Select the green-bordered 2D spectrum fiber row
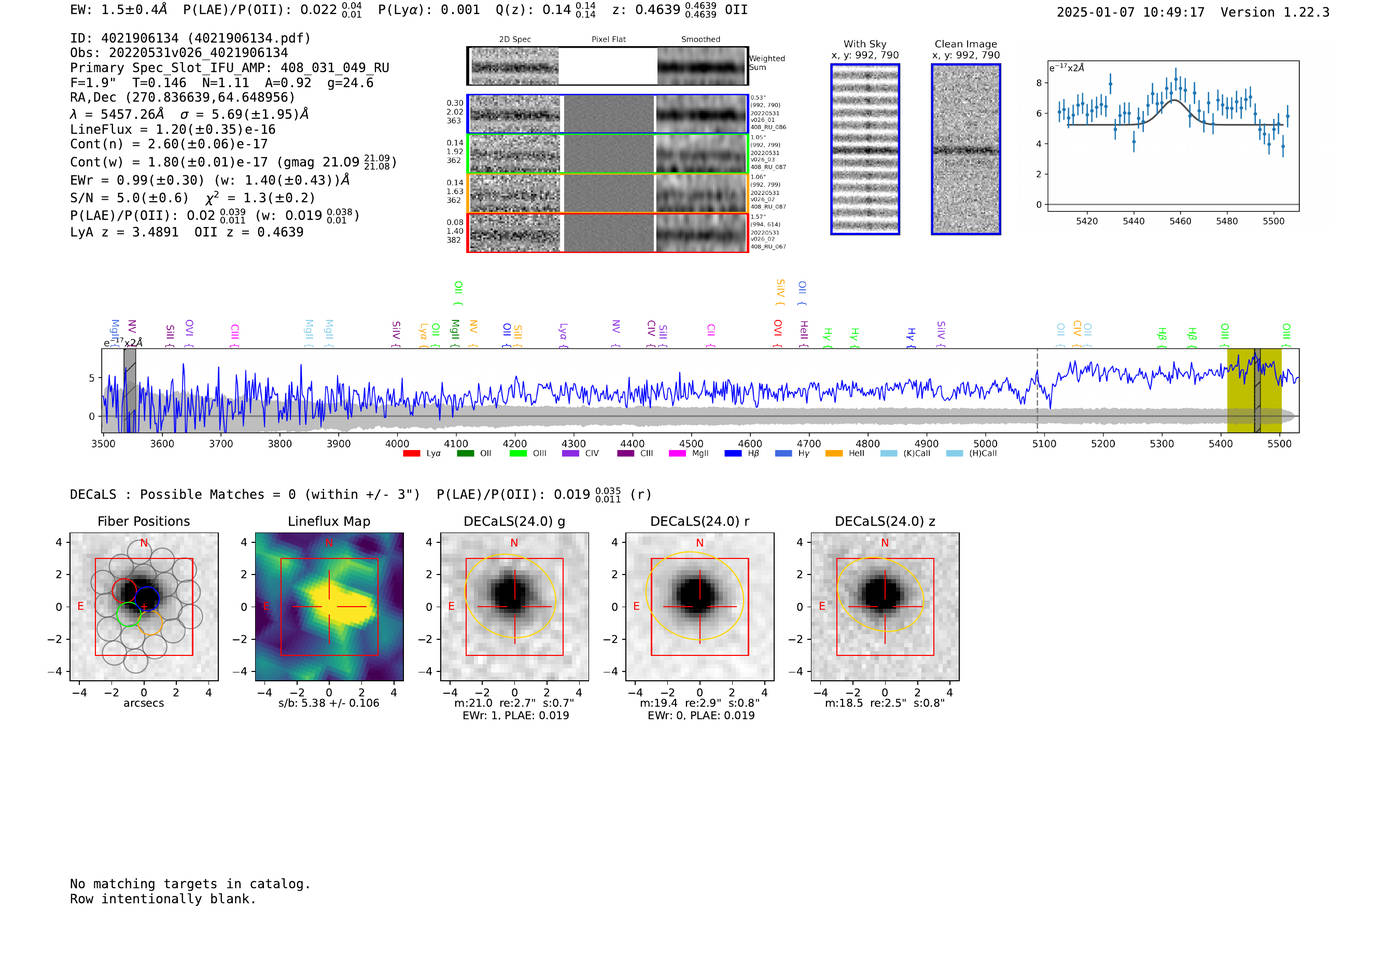The width and height of the screenshot is (1400, 953). 608,153
